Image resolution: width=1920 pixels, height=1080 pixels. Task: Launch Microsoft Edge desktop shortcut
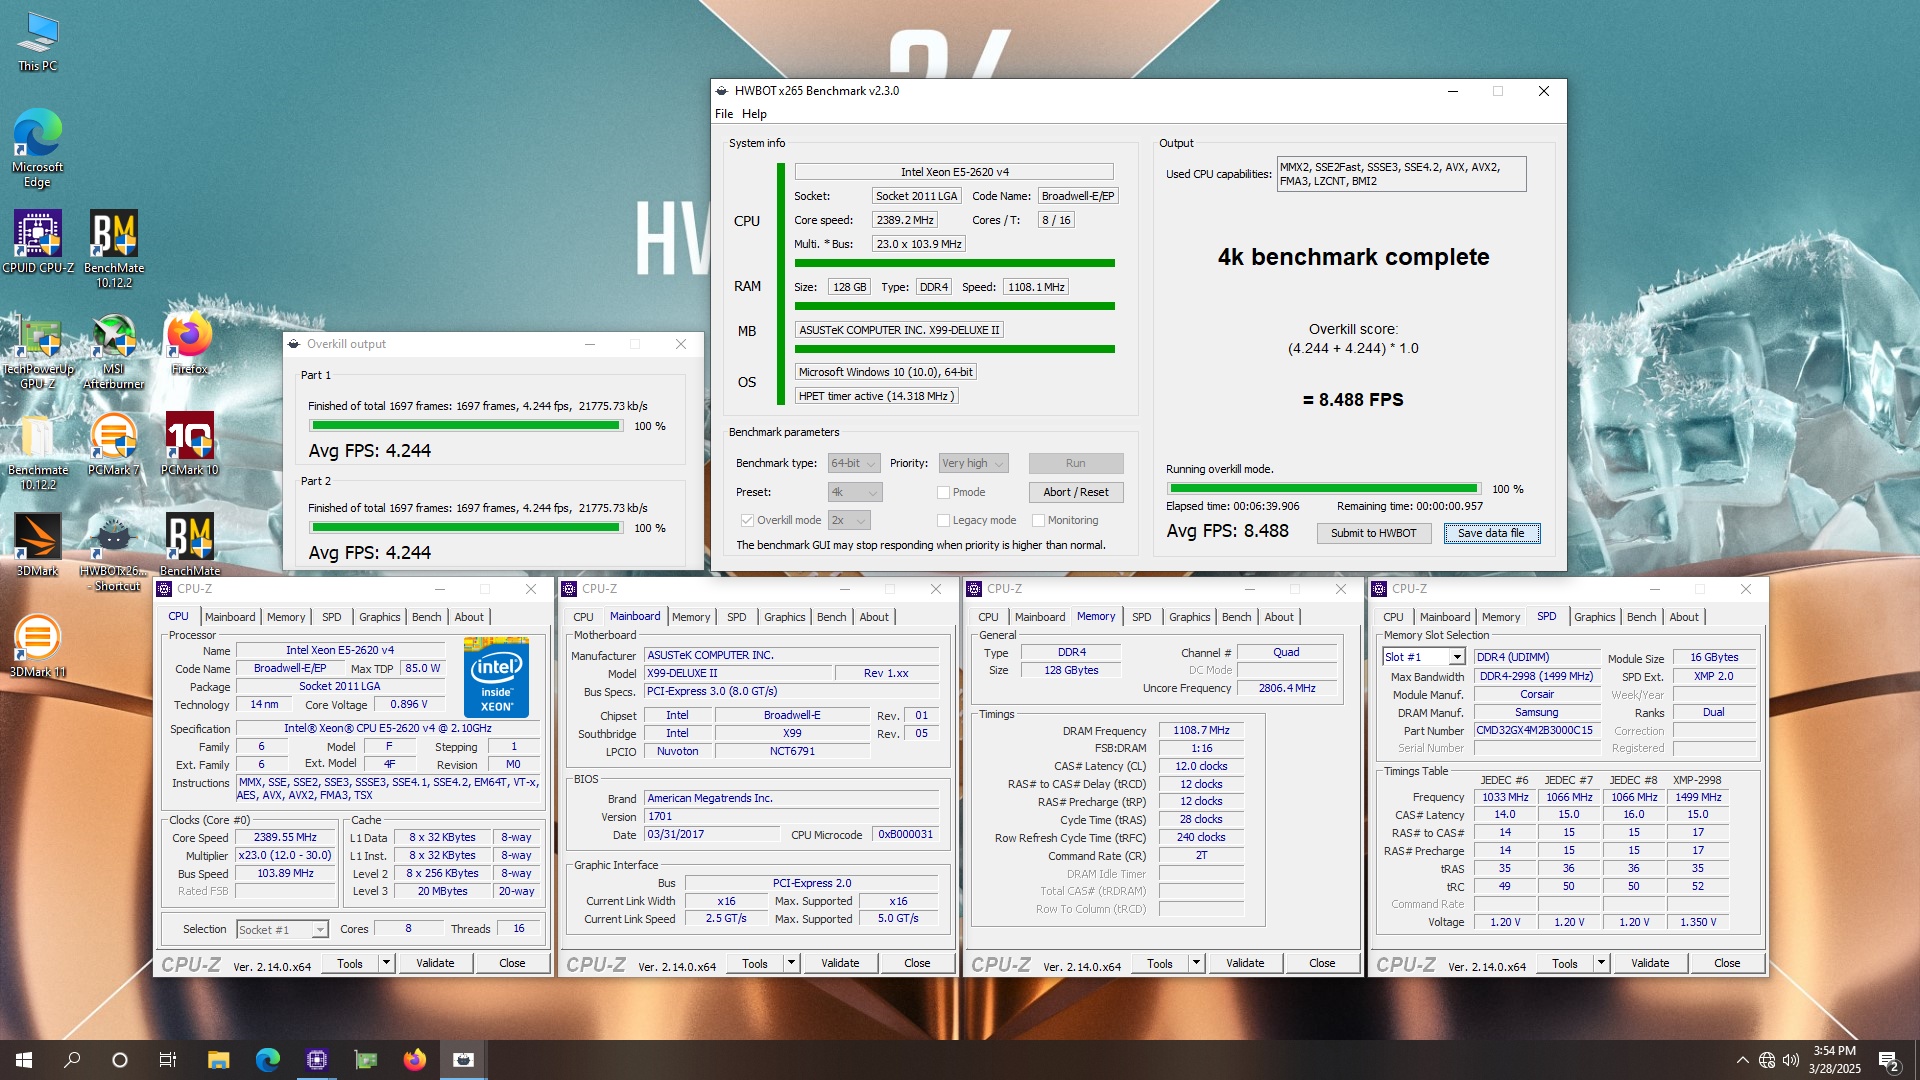(38, 148)
